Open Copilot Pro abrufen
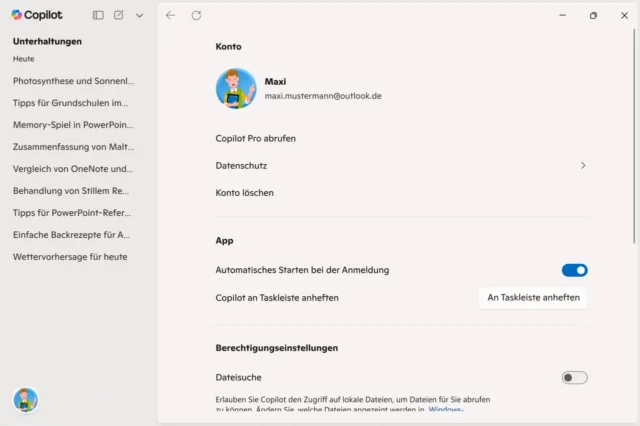The width and height of the screenshot is (640, 426). pos(256,138)
